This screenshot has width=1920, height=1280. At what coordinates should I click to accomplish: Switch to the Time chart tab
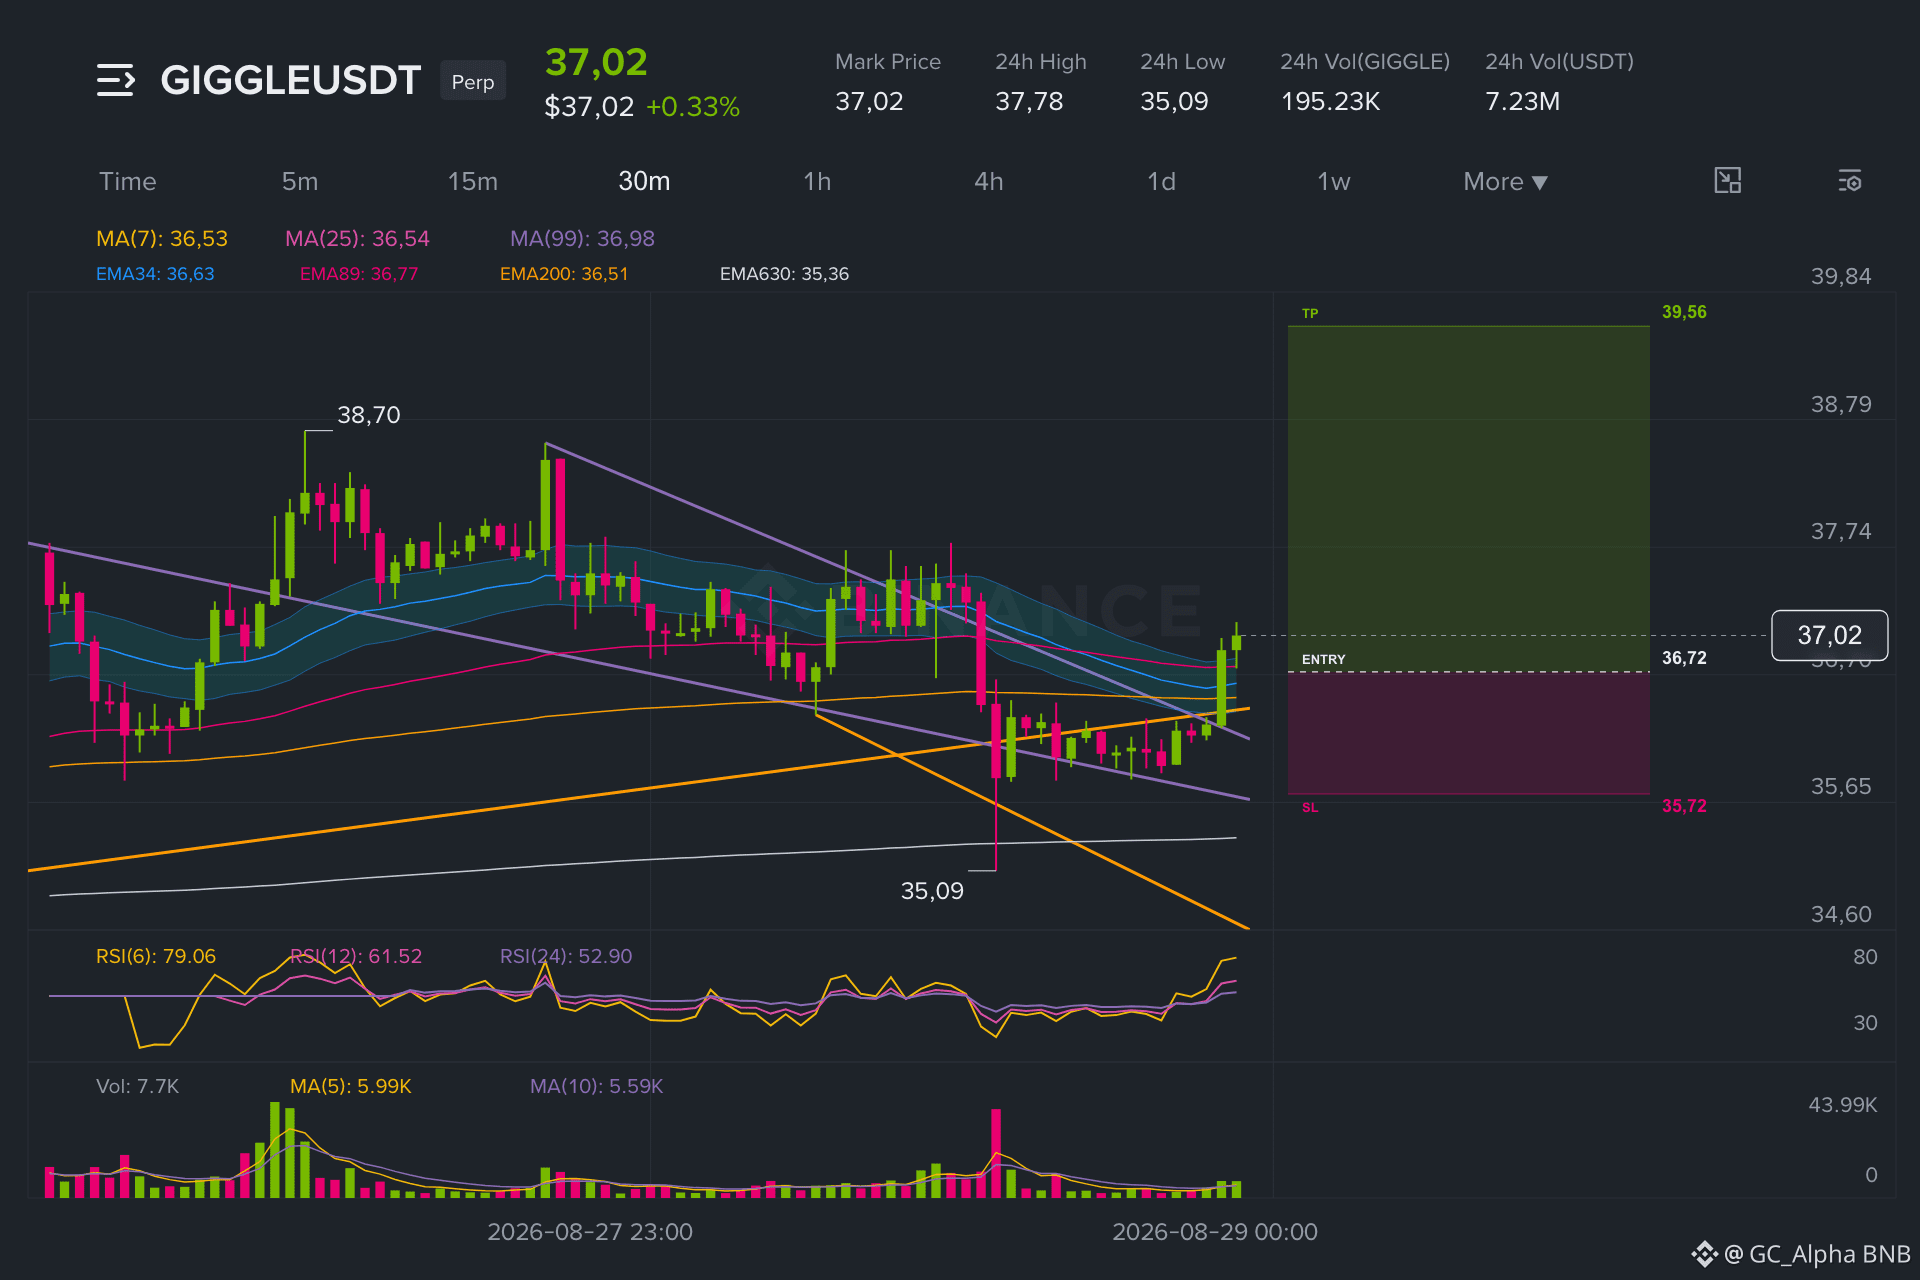pyautogui.click(x=128, y=182)
